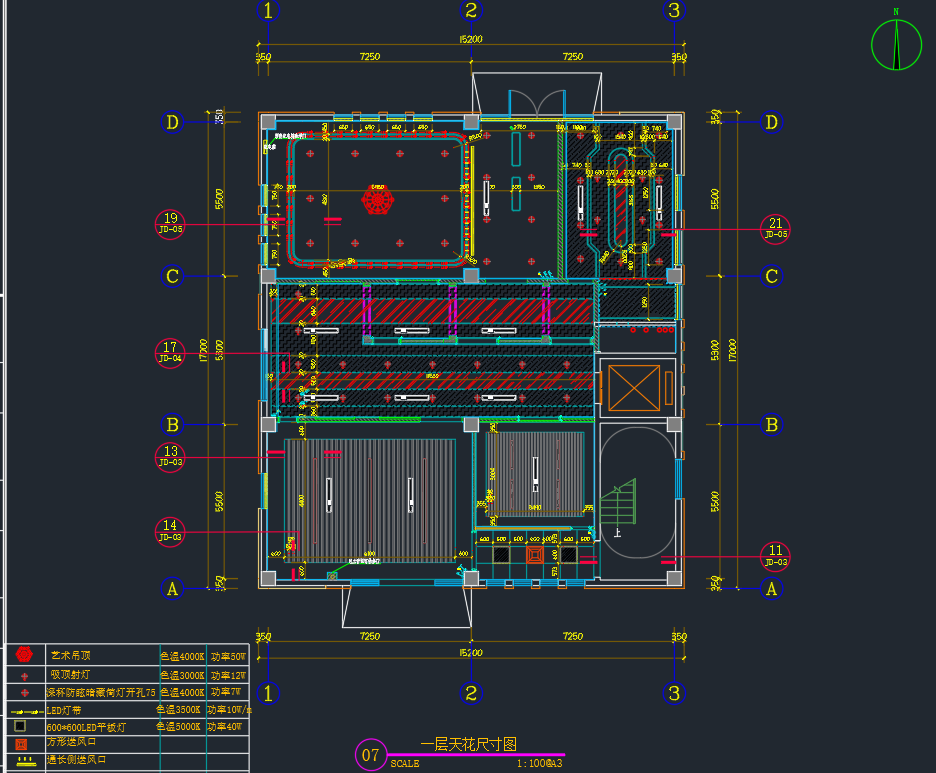Select the 通长侧送风口 yellow legend symbol

[x=26, y=761]
